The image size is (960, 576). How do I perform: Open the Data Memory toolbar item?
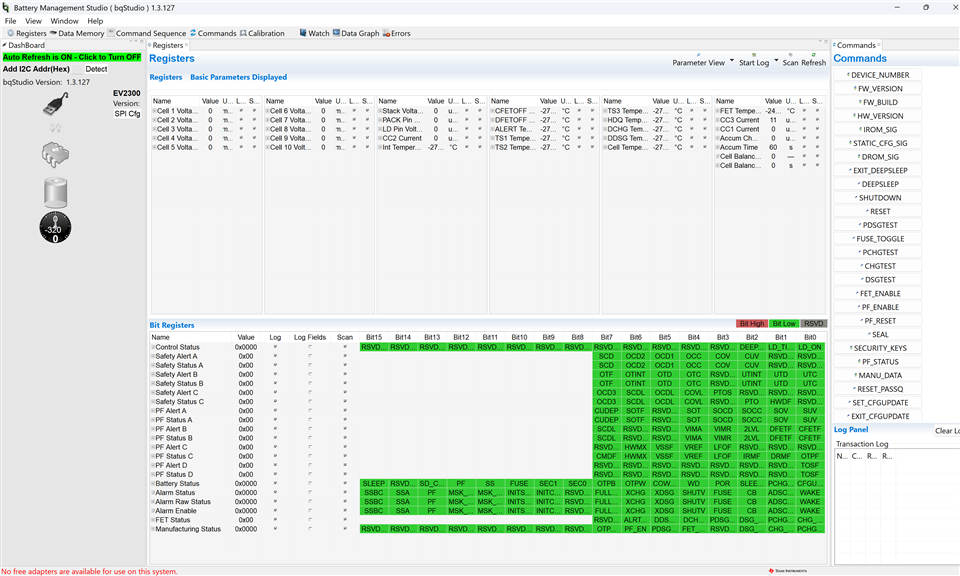pos(77,33)
